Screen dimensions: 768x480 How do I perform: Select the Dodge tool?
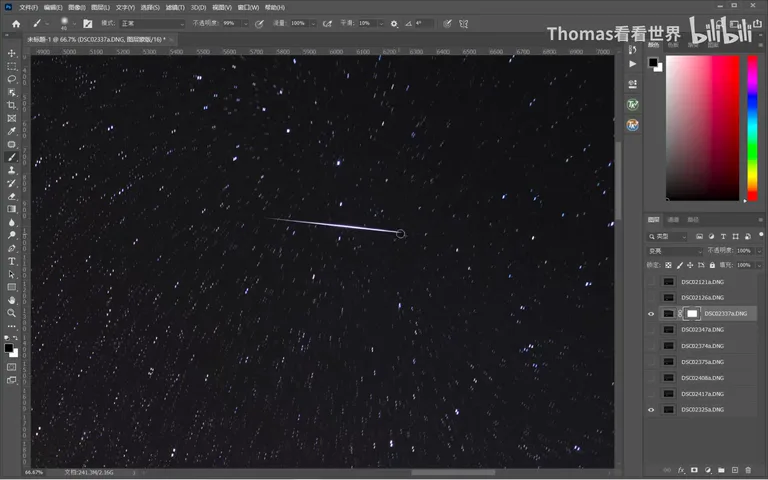(12, 235)
